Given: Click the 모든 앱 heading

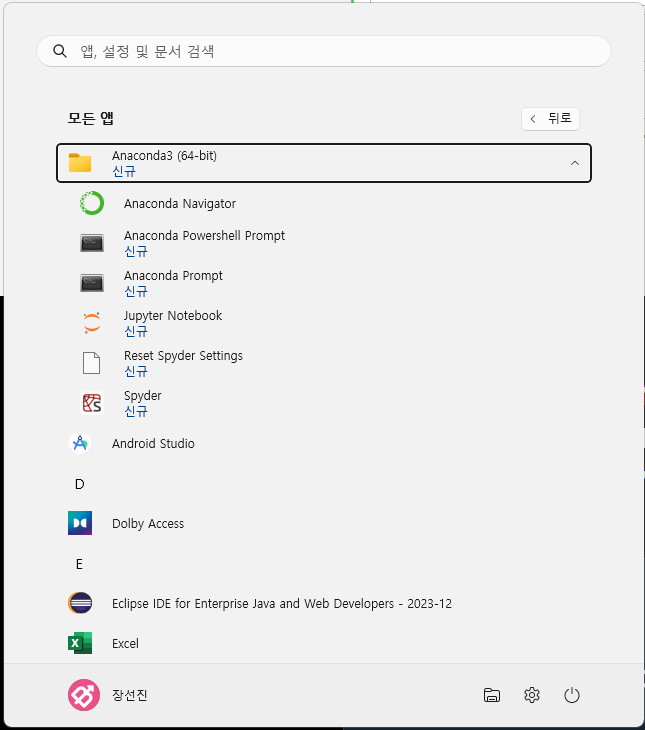Looking at the screenshot, I should pyautogui.click(x=91, y=118).
